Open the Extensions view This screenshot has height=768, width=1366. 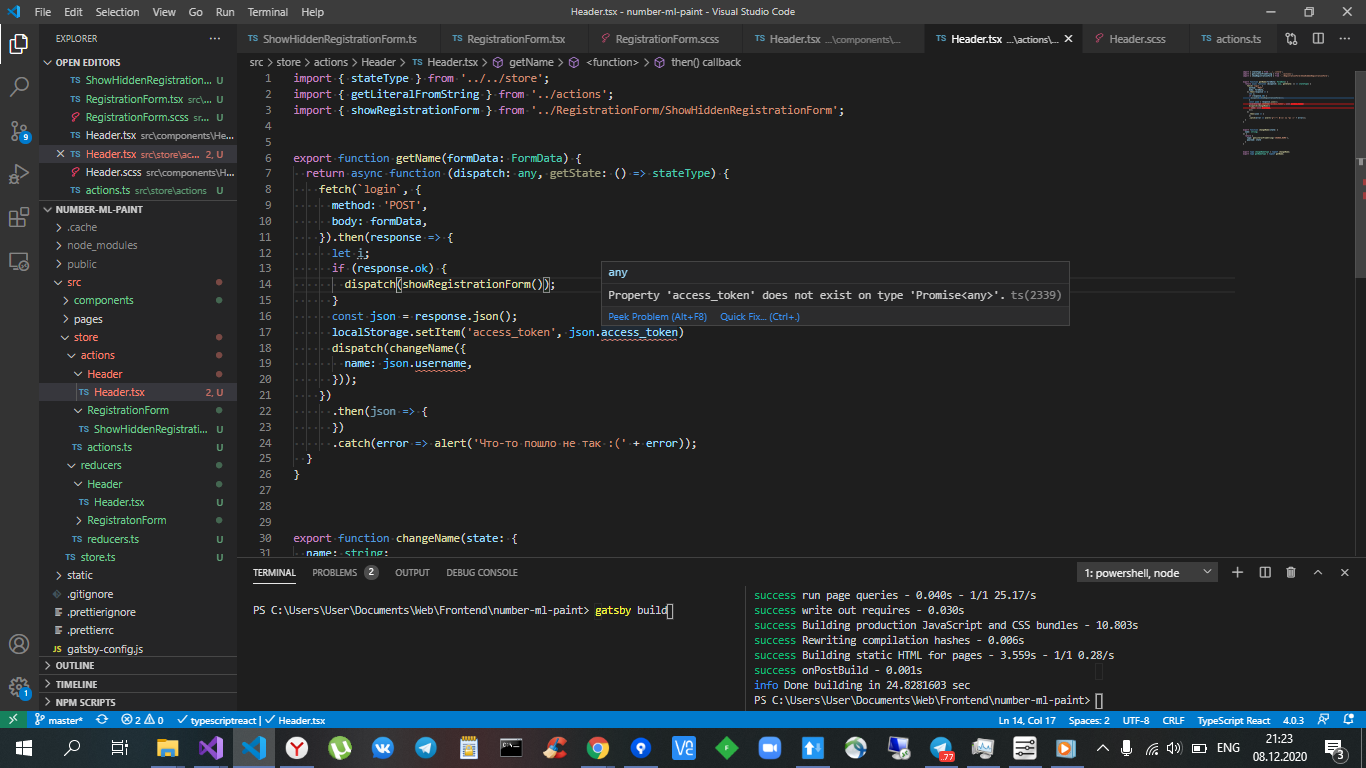(x=19, y=218)
